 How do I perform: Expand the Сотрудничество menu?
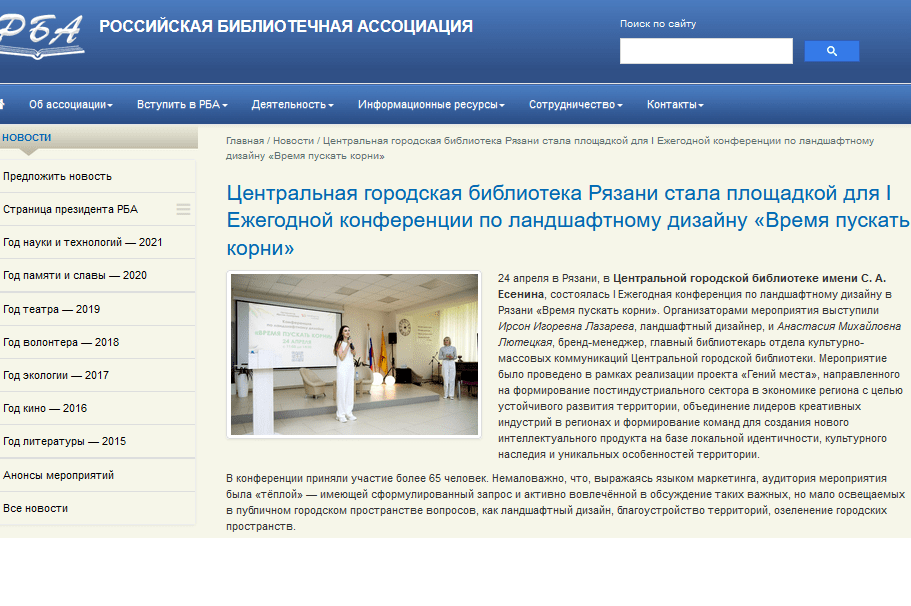pos(576,105)
